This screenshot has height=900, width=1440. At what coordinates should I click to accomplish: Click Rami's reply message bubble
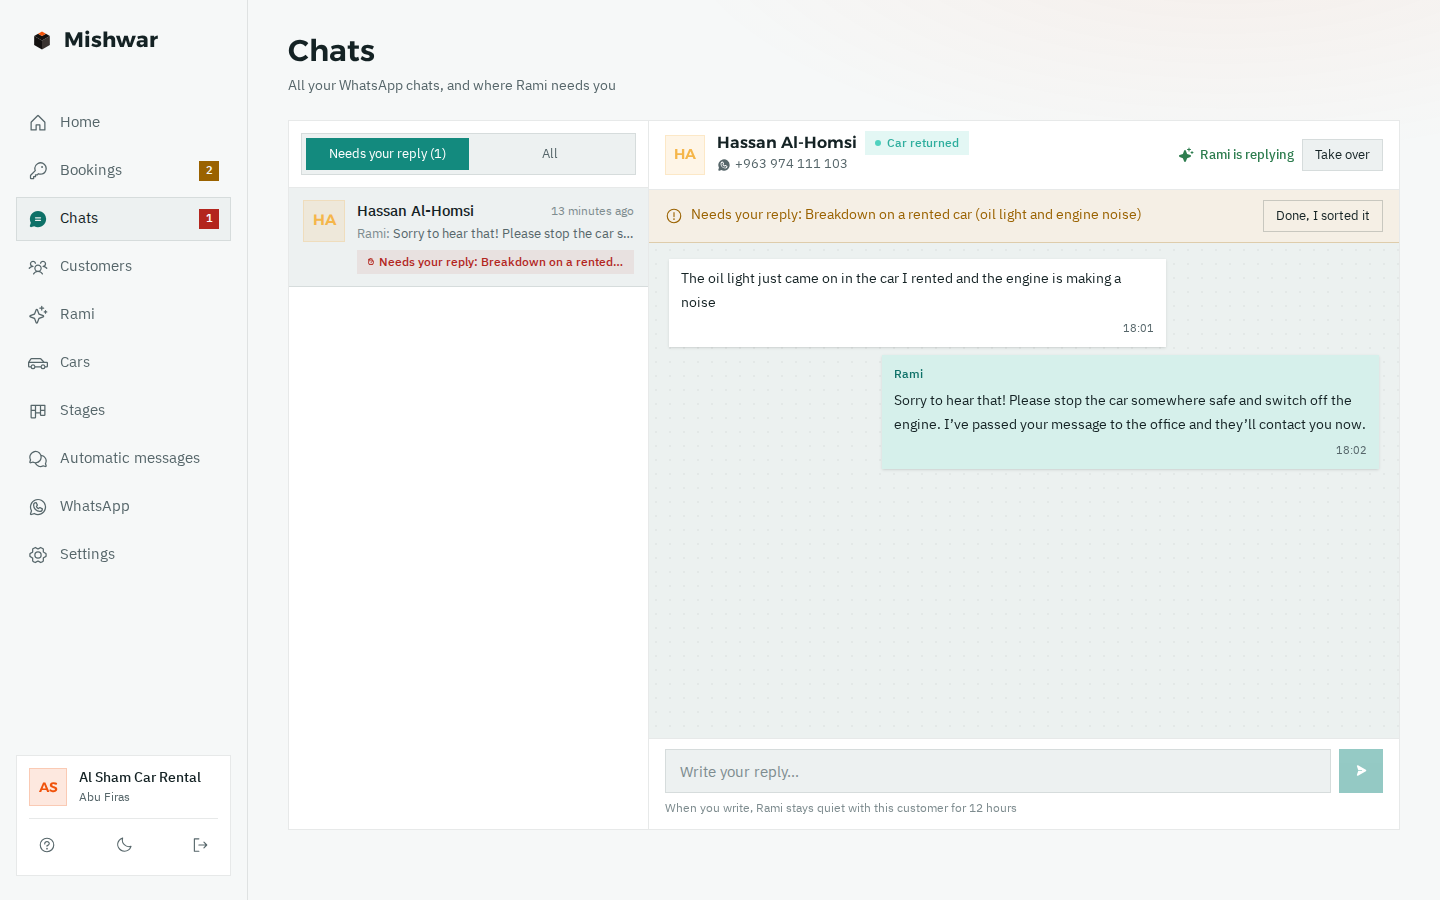coord(1130,412)
